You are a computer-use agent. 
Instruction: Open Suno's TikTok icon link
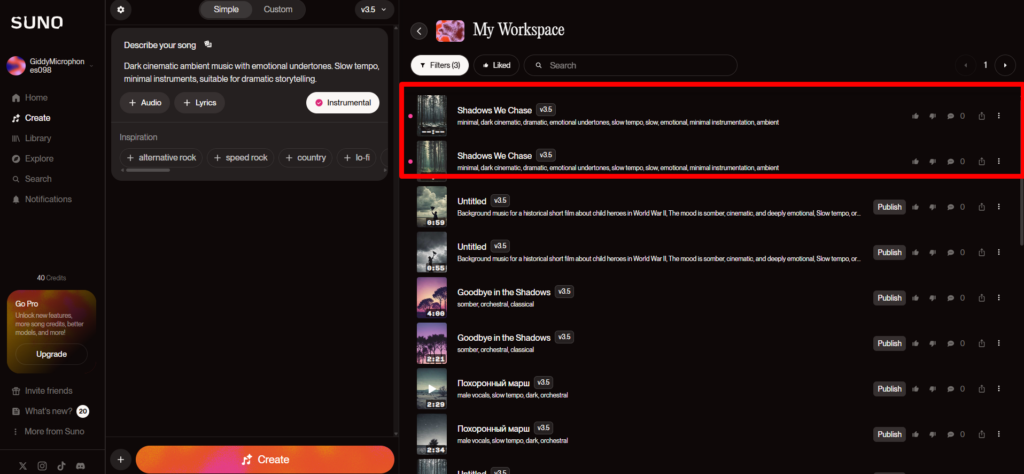(61, 466)
